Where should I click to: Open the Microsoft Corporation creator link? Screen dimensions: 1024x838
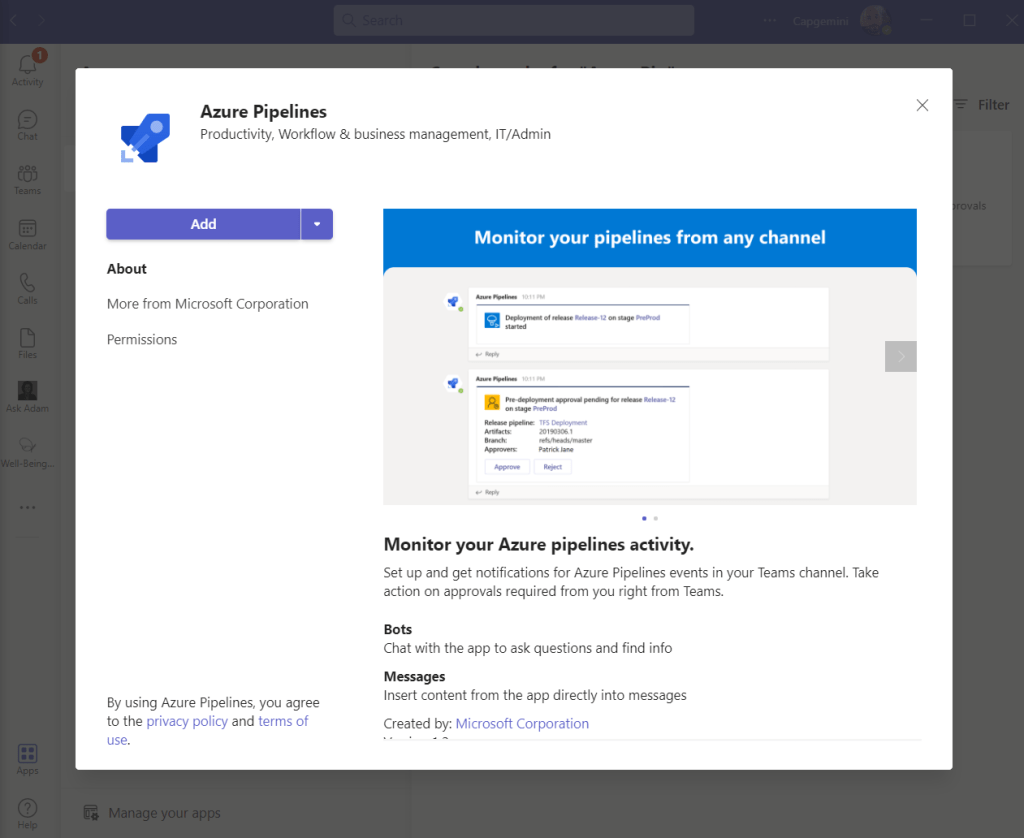[522, 723]
